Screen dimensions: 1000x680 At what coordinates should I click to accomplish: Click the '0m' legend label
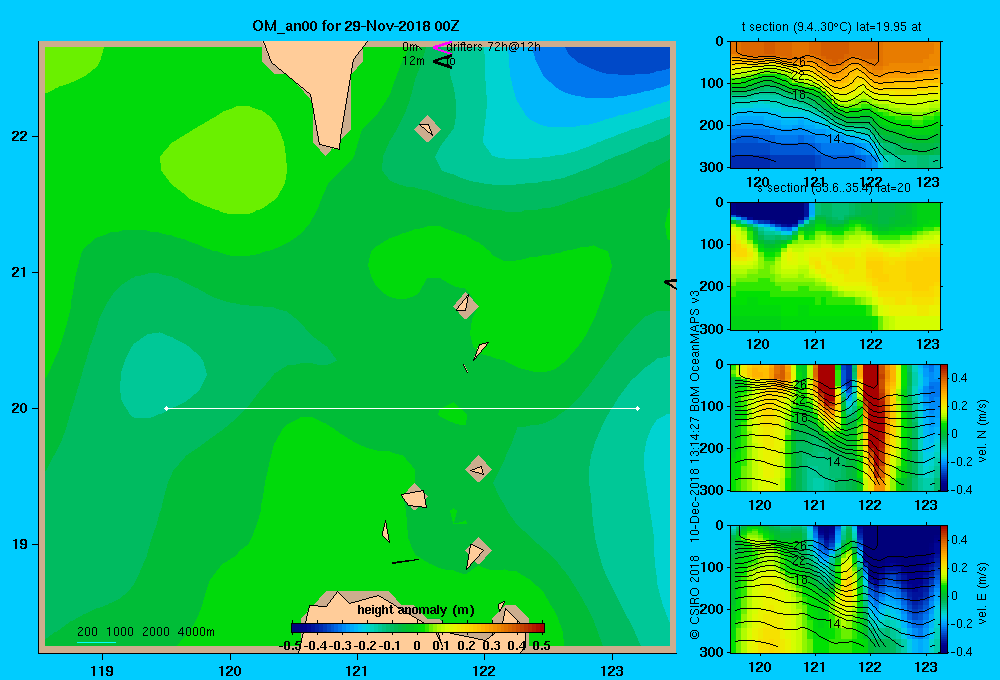tap(410, 47)
